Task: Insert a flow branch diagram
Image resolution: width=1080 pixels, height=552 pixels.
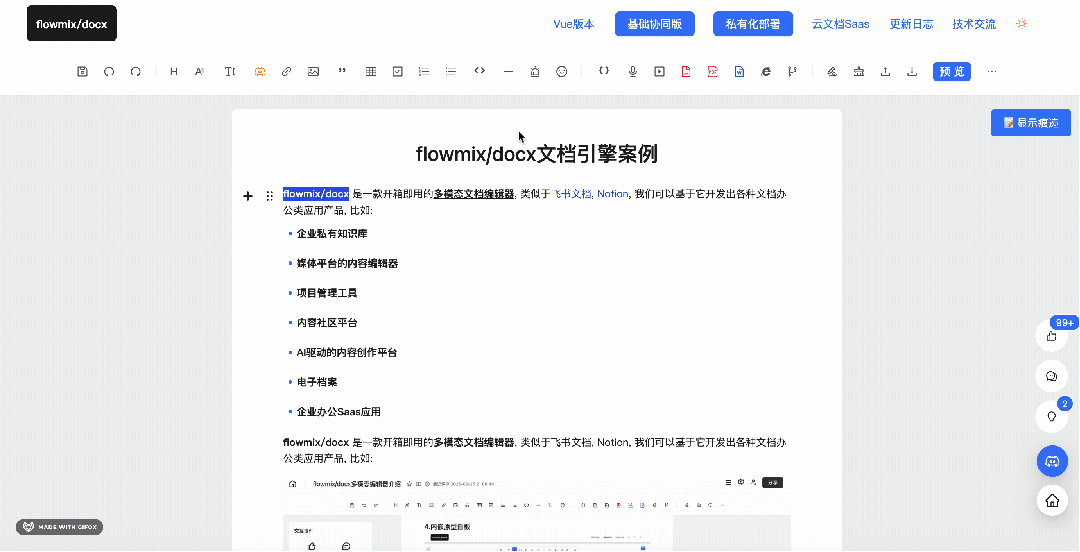Action: tap(793, 71)
